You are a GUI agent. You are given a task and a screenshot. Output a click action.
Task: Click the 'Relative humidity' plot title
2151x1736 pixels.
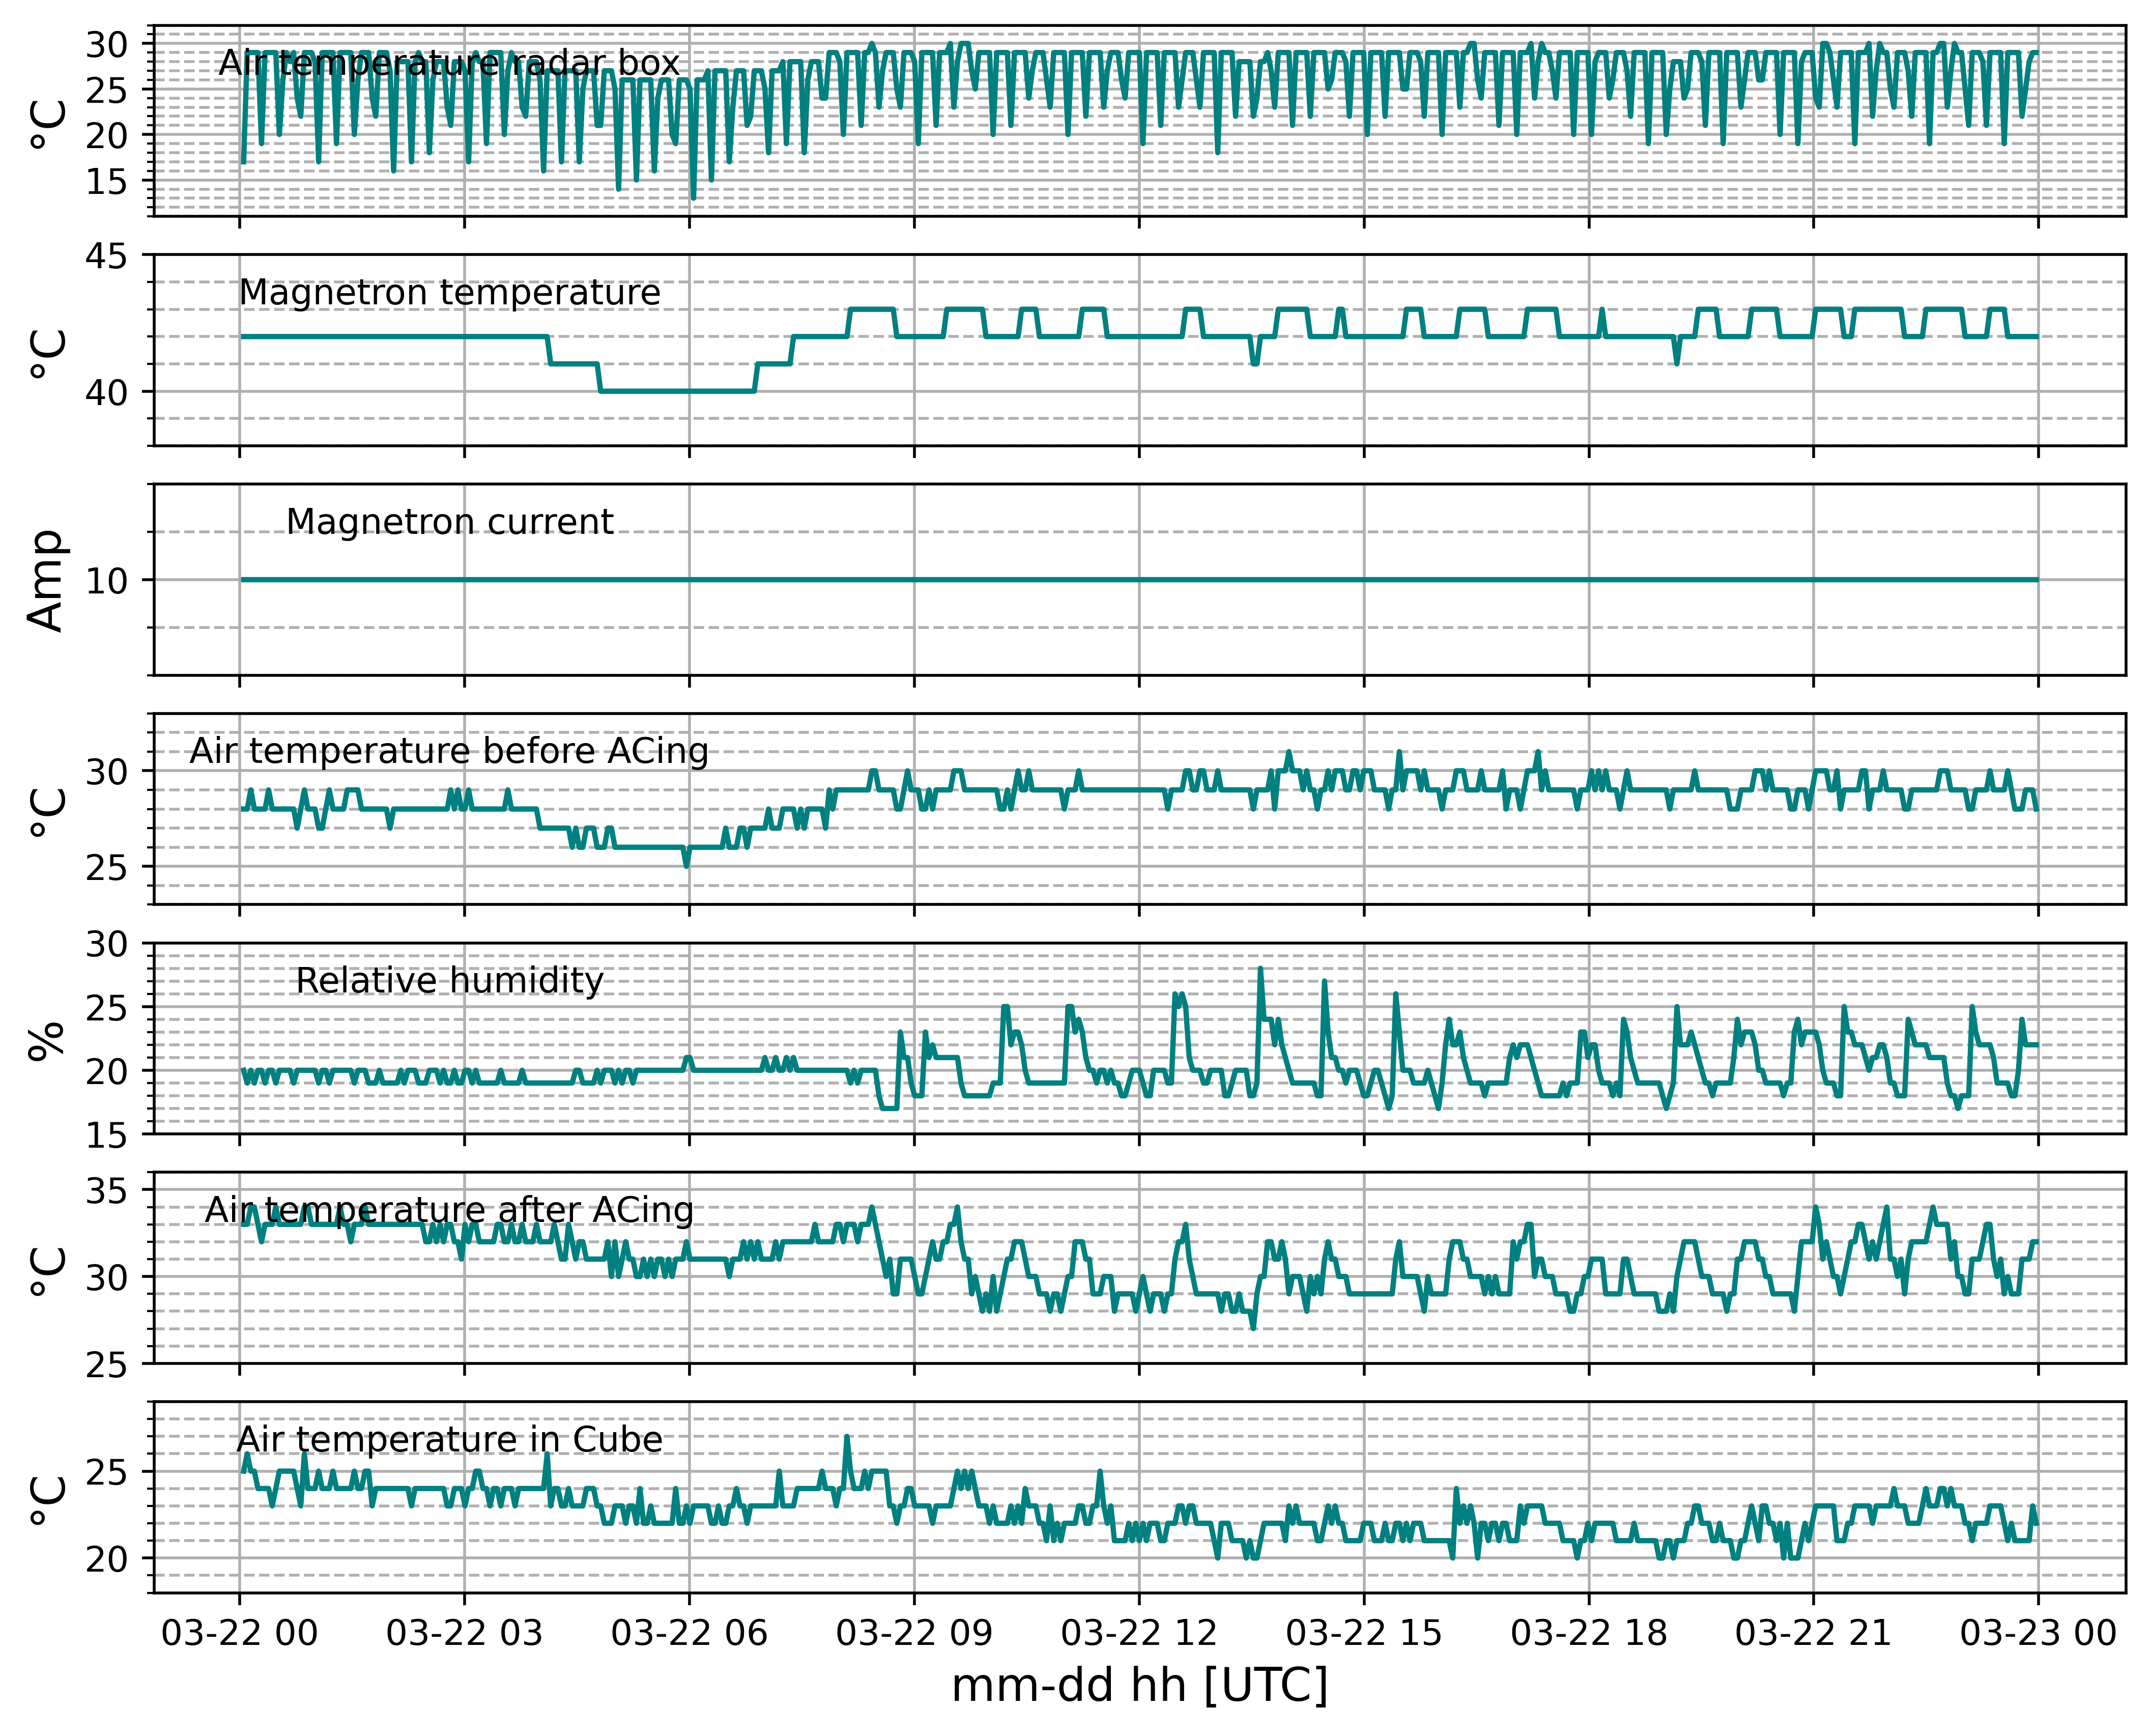pos(449,981)
